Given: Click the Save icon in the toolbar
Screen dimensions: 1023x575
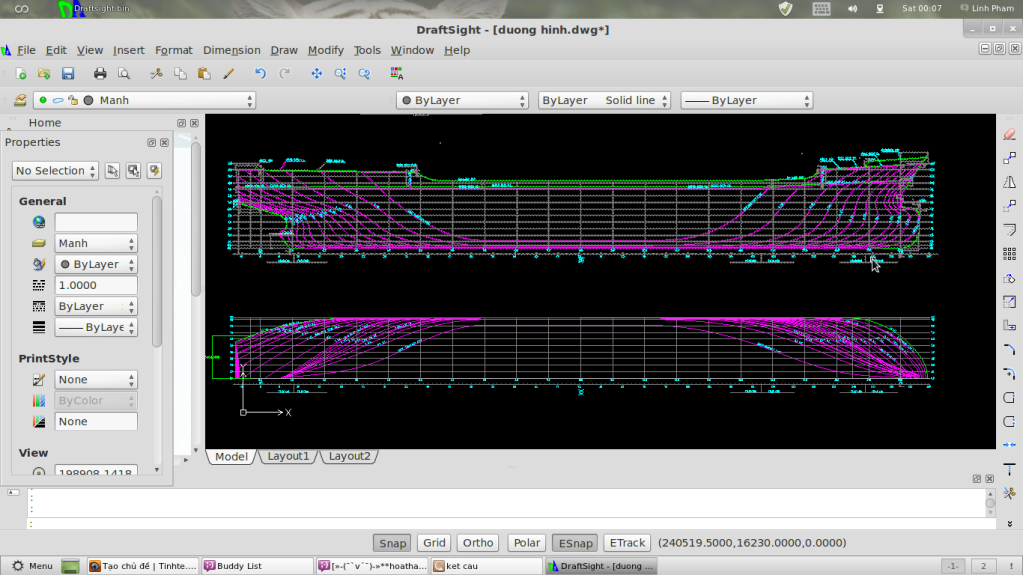Looking at the screenshot, I should 68,74.
